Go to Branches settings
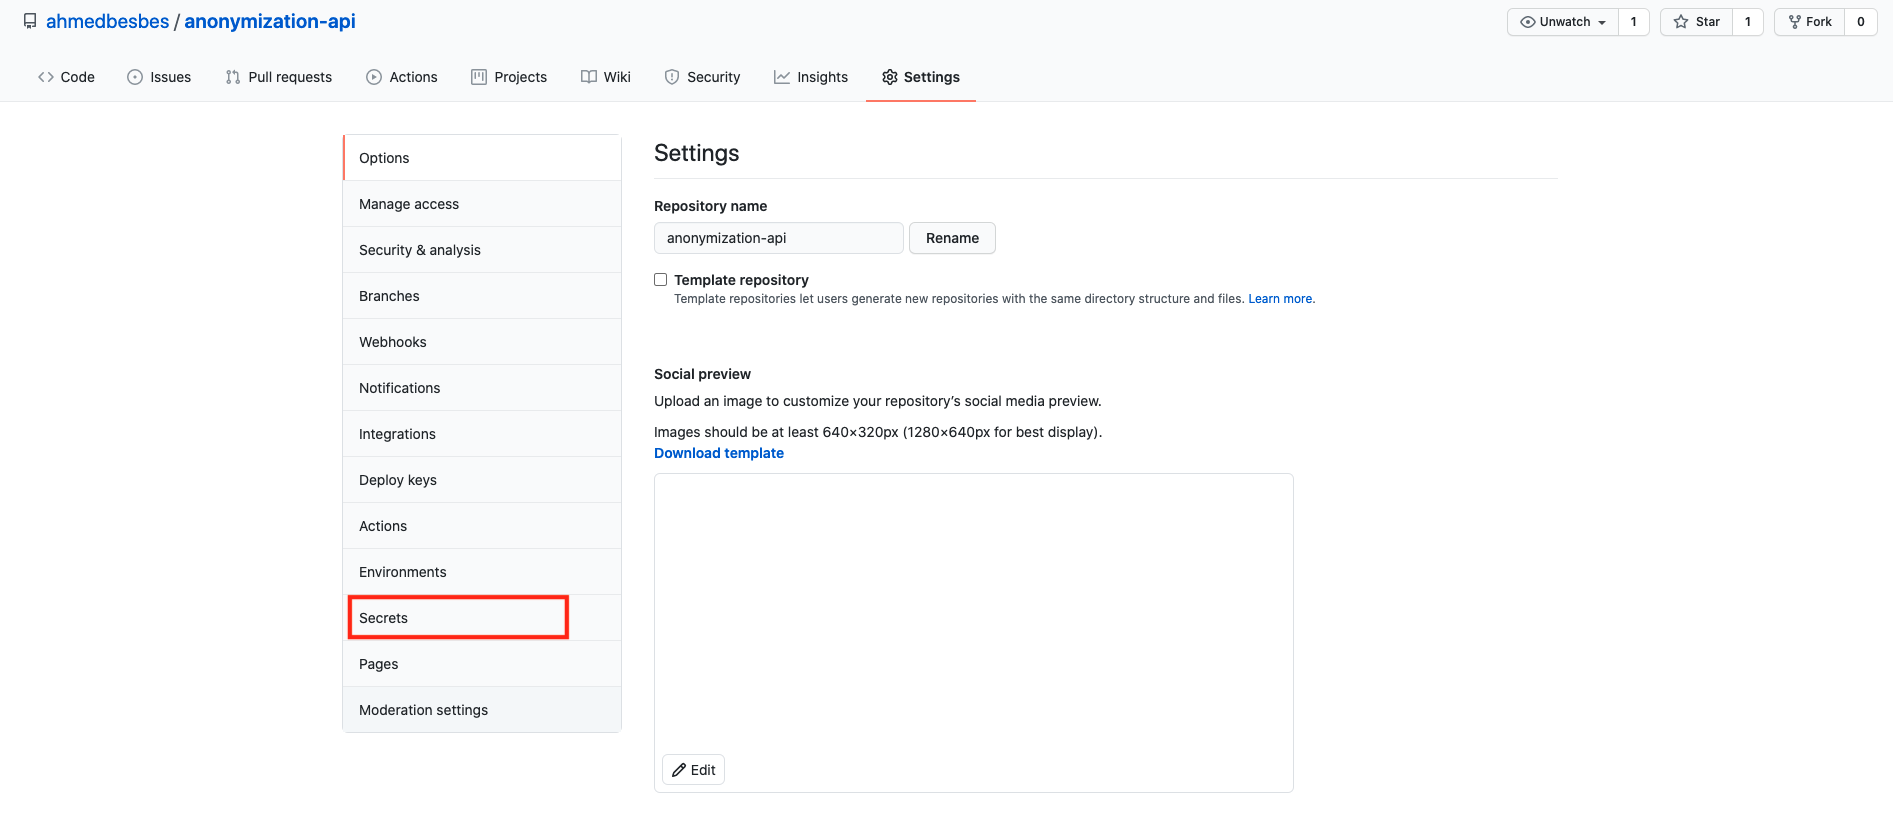This screenshot has width=1893, height=830. [x=482, y=296]
